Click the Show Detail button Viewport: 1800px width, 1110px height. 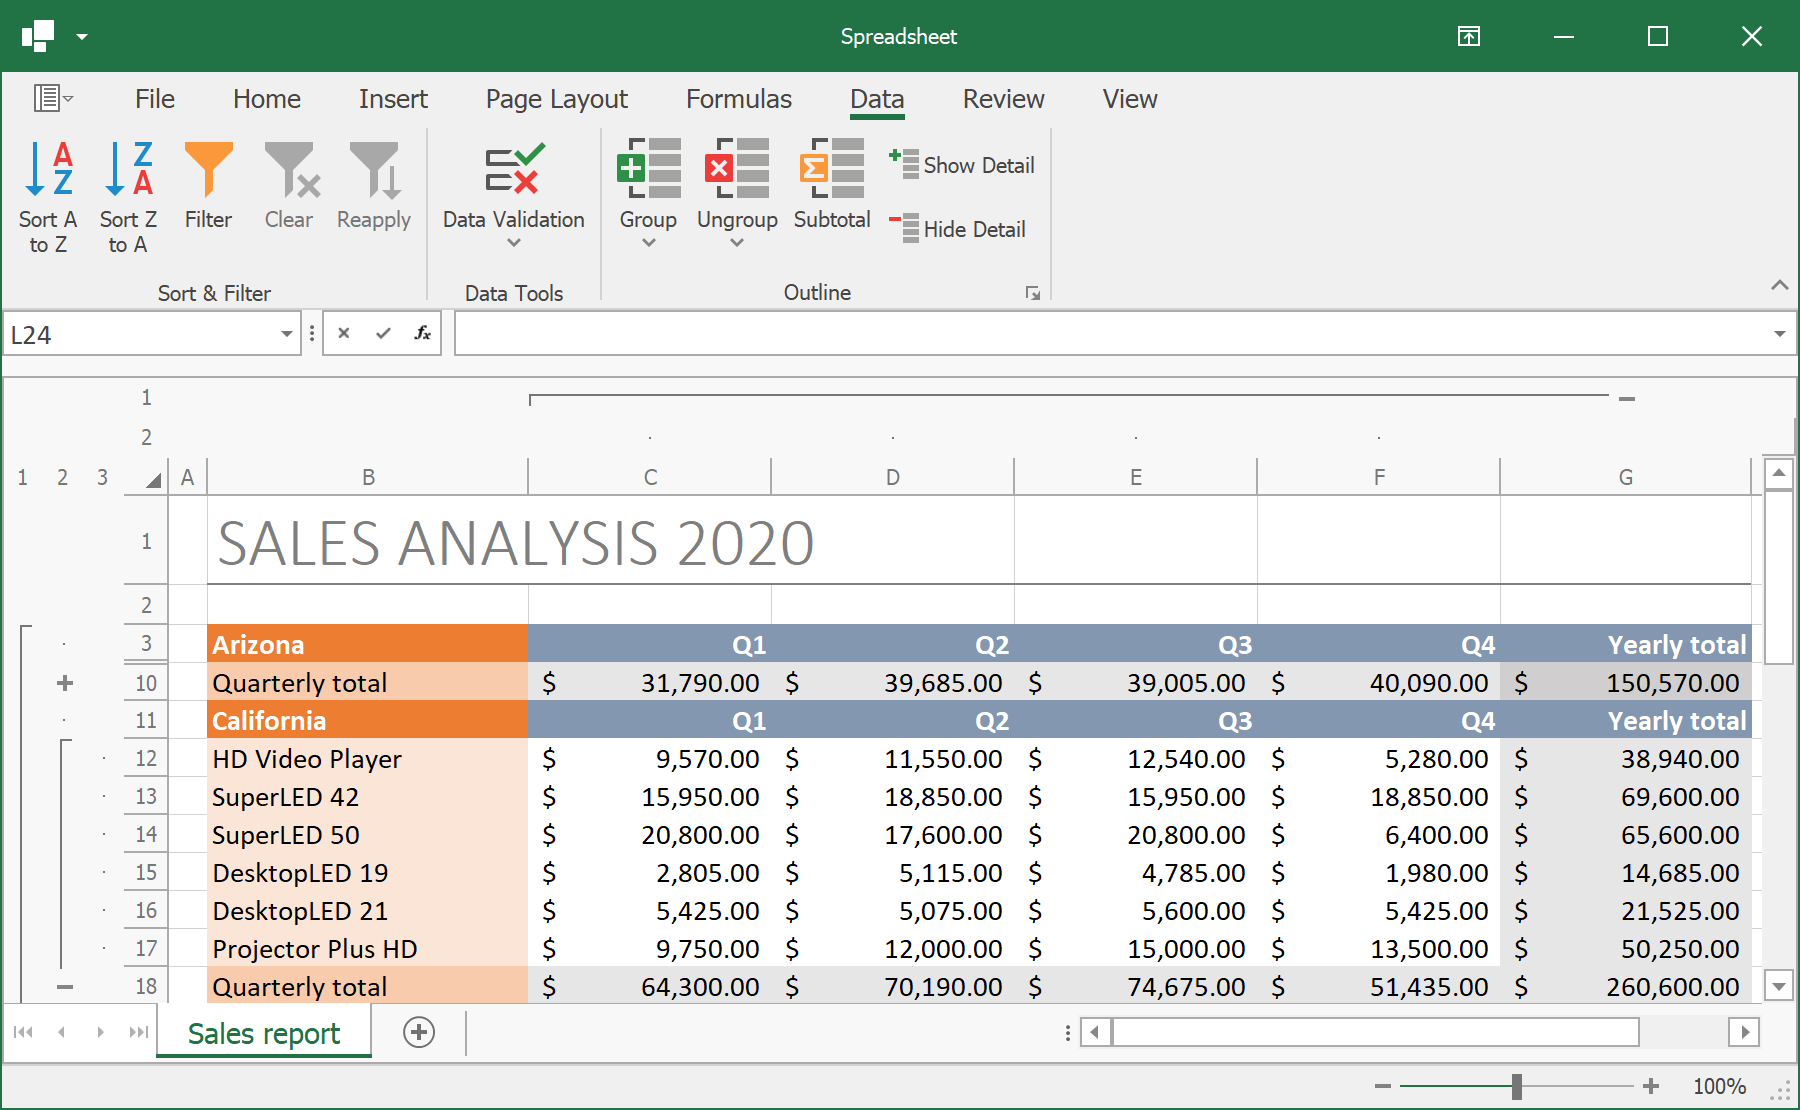pos(962,165)
